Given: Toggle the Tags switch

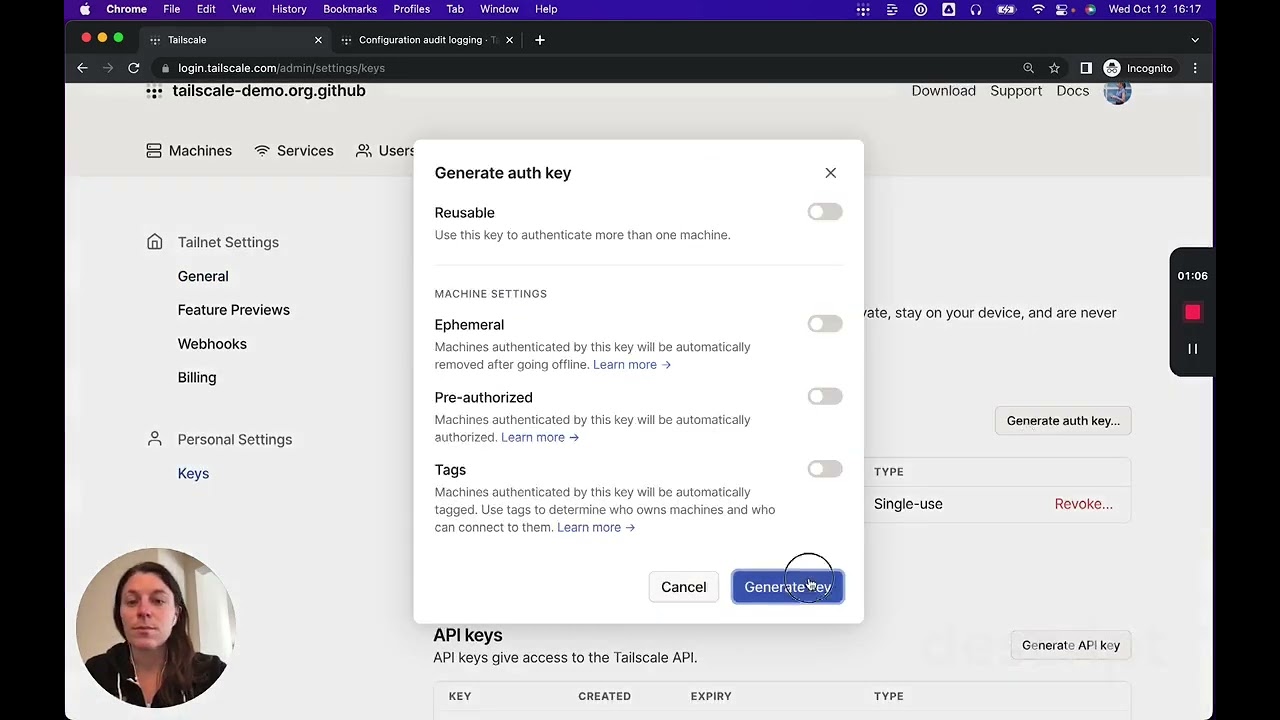Looking at the screenshot, I should [825, 469].
